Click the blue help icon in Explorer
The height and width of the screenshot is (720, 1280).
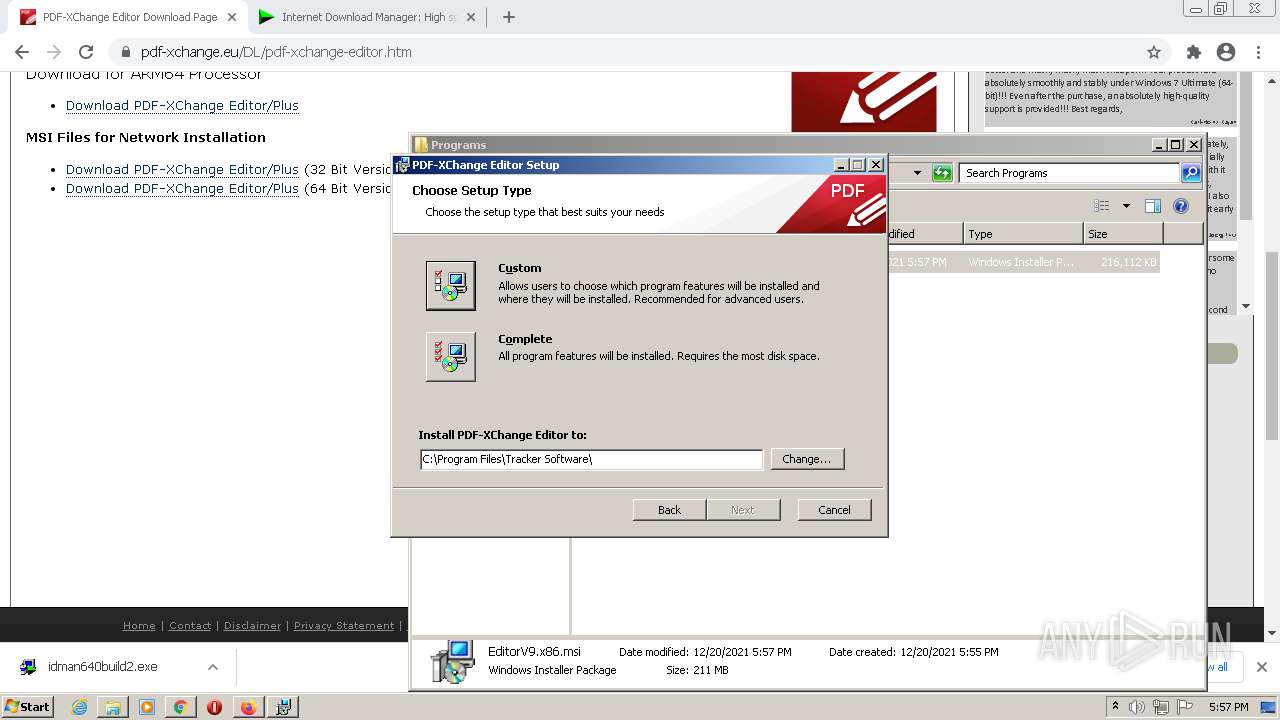pos(1181,206)
